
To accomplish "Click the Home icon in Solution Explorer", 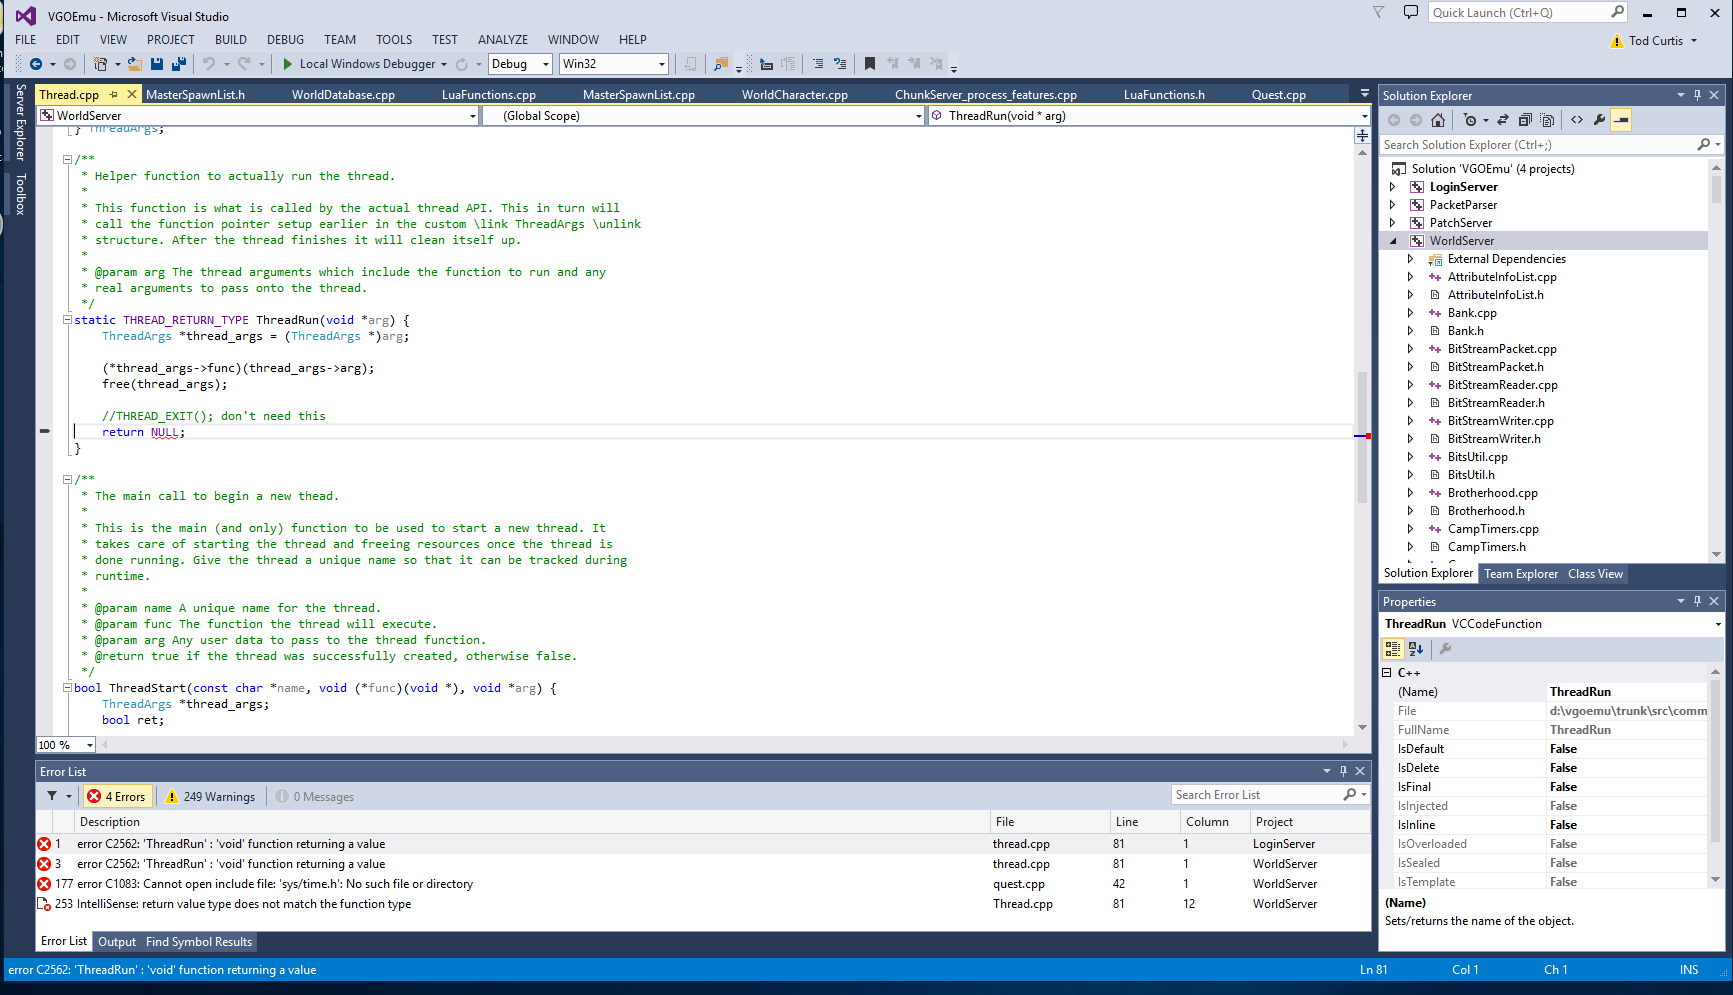I will pos(1437,120).
